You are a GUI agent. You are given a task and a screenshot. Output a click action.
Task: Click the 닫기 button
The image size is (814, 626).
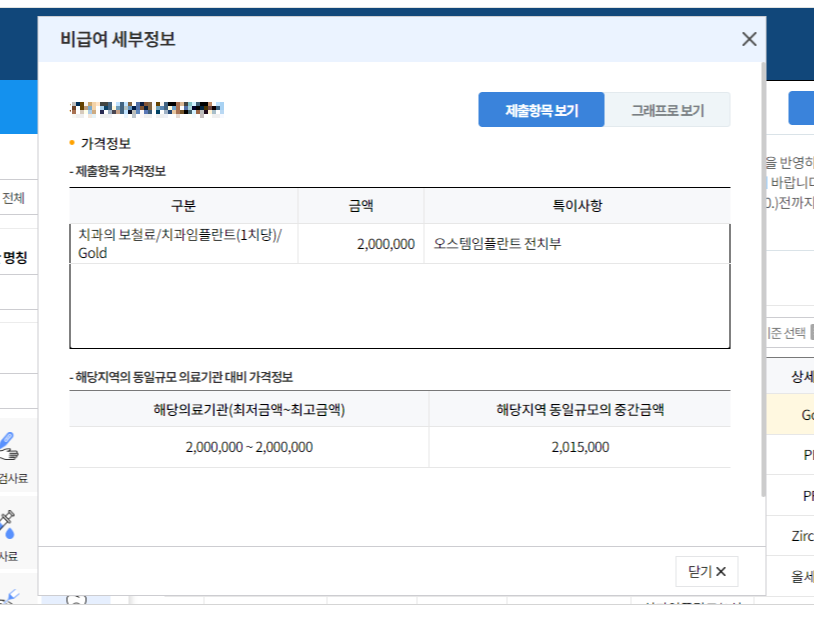point(707,571)
